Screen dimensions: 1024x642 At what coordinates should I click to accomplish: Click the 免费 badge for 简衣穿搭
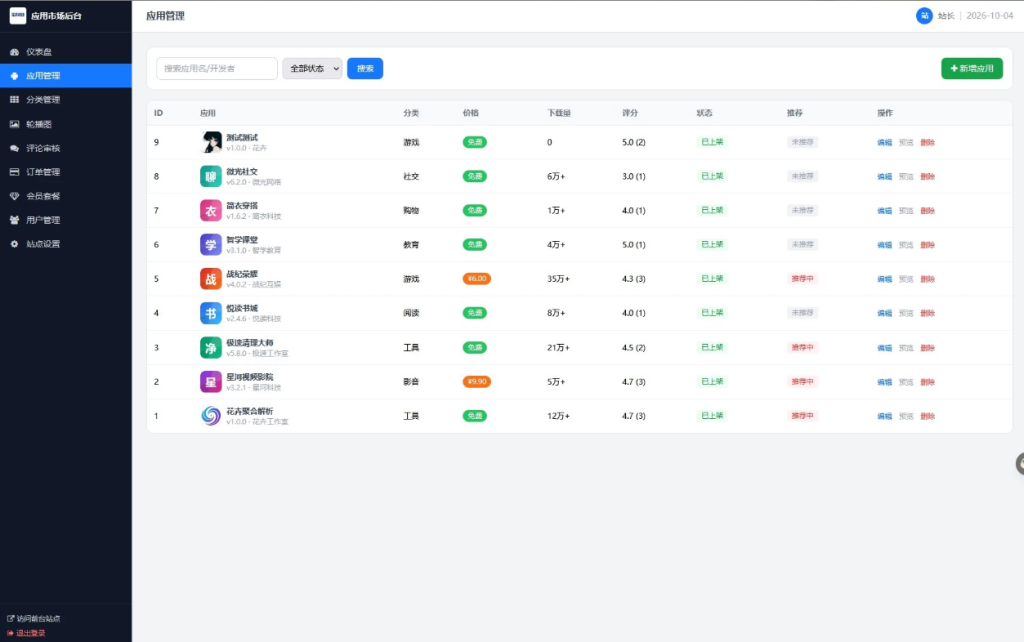pos(475,210)
